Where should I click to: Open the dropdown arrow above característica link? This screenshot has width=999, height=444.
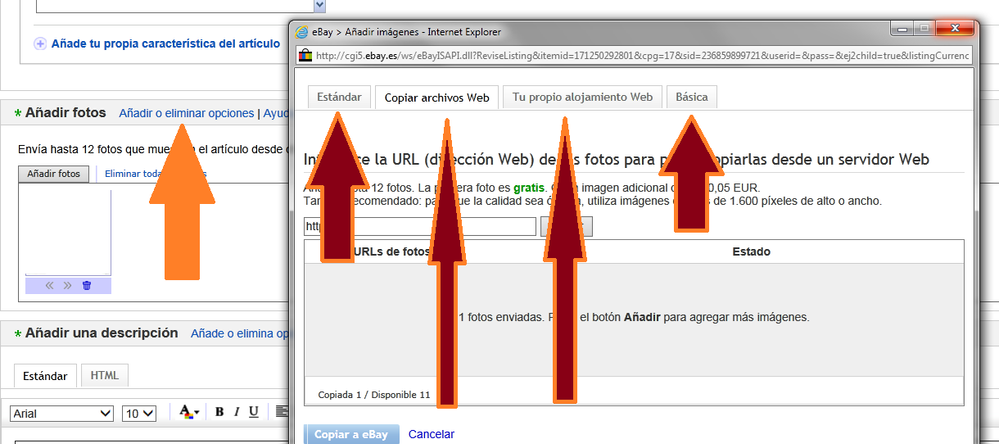(x=320, y=6)
